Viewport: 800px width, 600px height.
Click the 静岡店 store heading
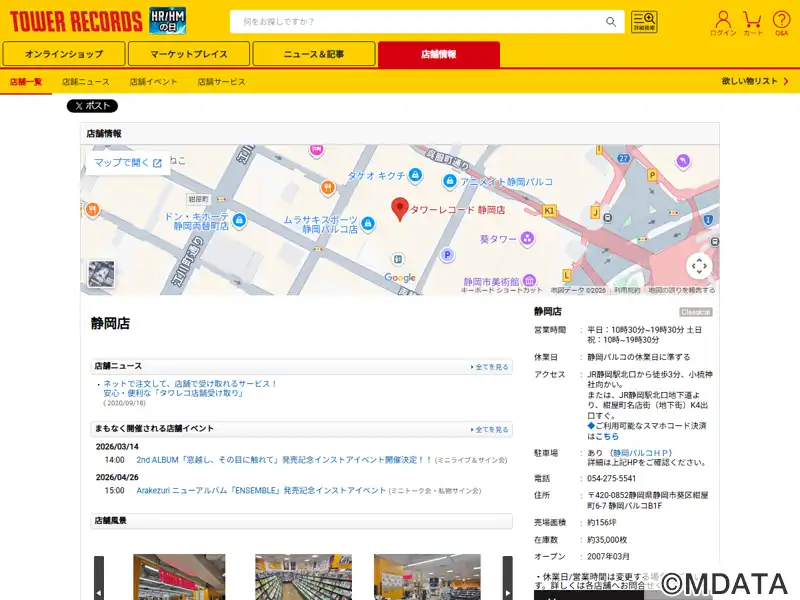tap(110, 323)
